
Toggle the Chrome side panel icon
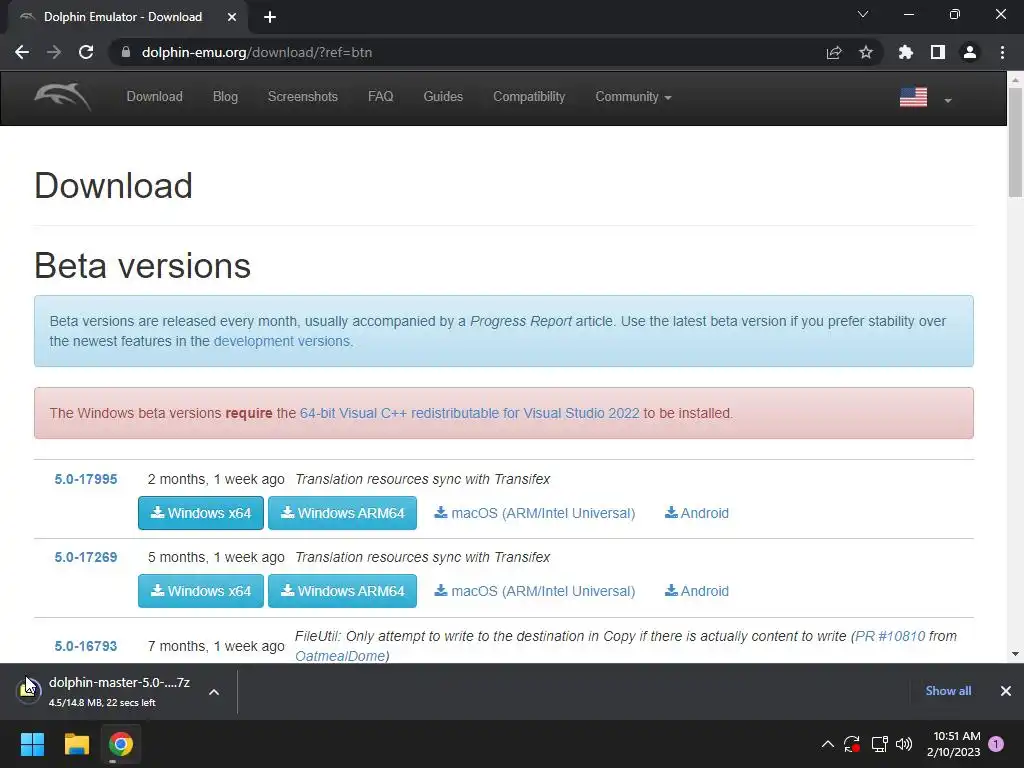[938, 52]
